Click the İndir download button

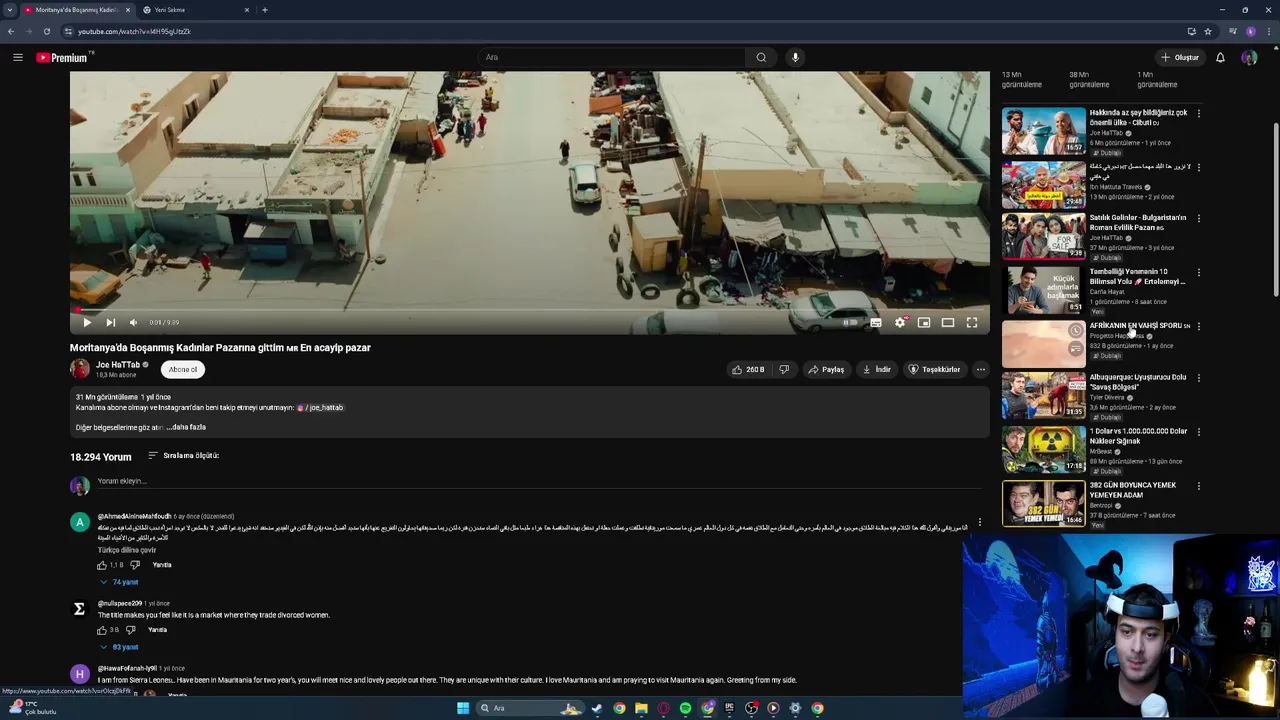pos(876,369)
